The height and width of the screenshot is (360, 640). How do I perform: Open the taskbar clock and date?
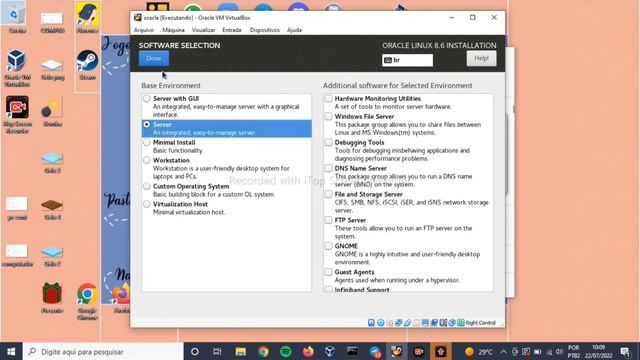pyautogui.click(x=599, y=351)
